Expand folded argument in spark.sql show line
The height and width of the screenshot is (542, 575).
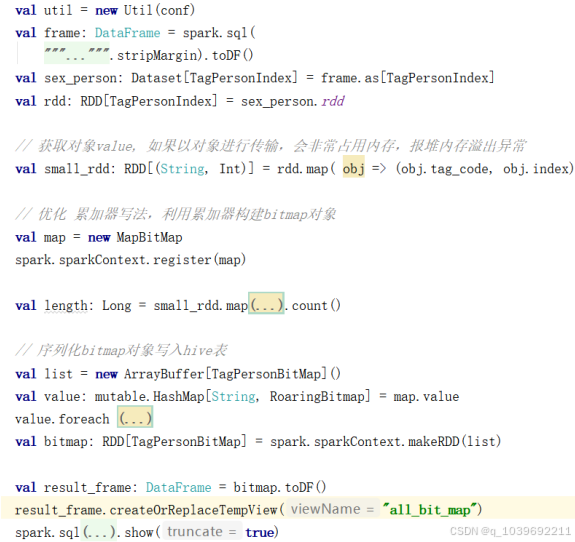pos(98,531)
